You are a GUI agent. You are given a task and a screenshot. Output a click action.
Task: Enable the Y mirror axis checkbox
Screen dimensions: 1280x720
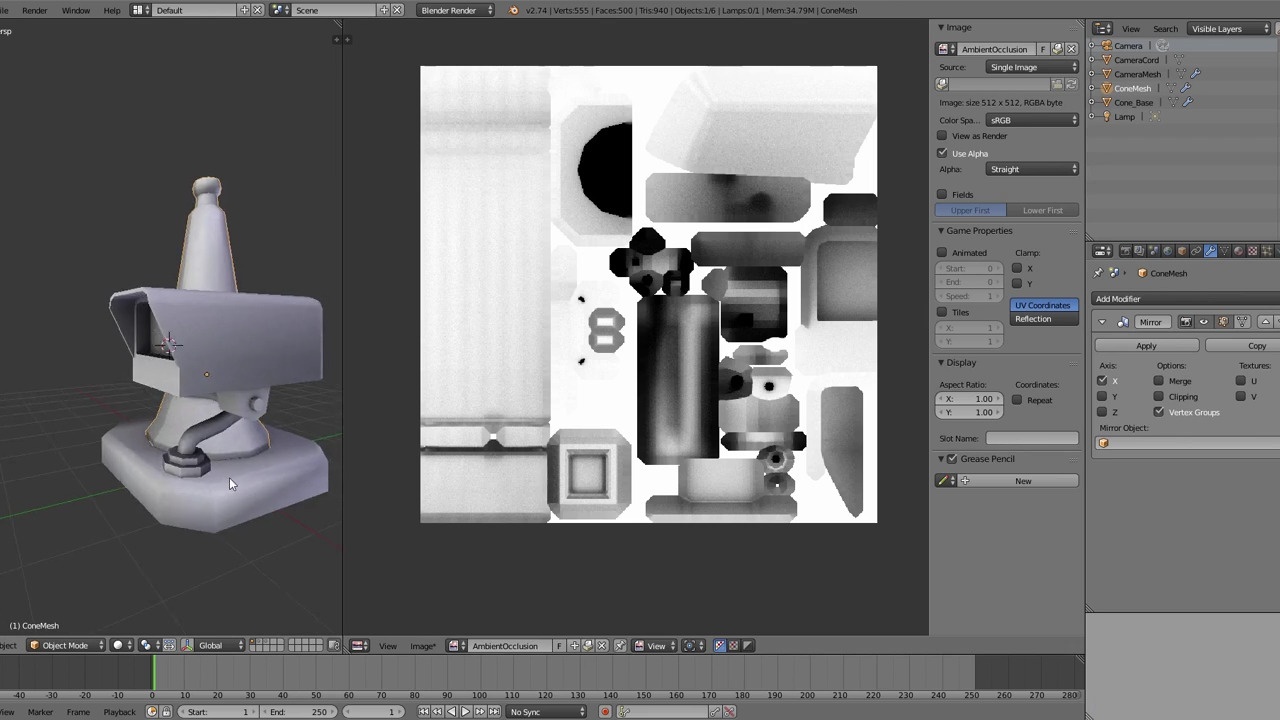(x=1103, y=396)
